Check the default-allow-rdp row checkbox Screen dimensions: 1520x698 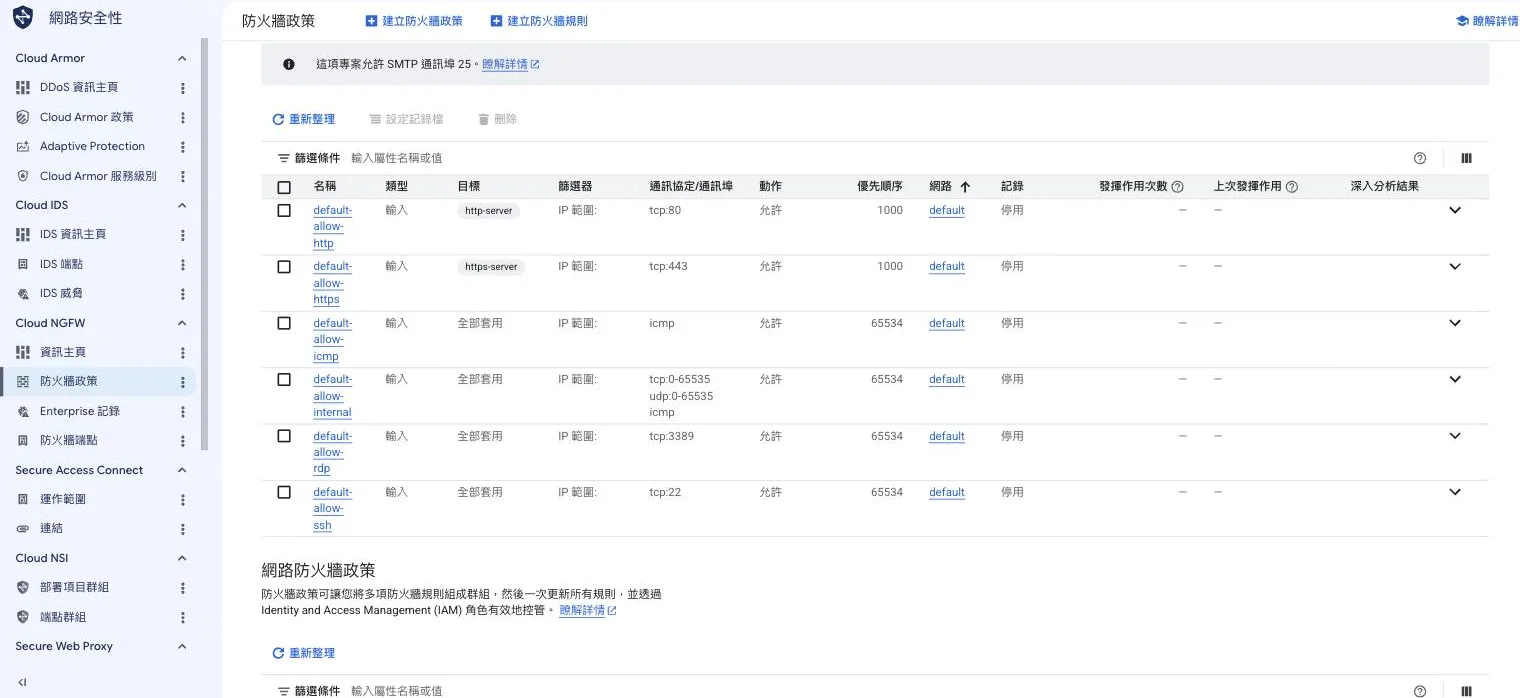[284, 436]
